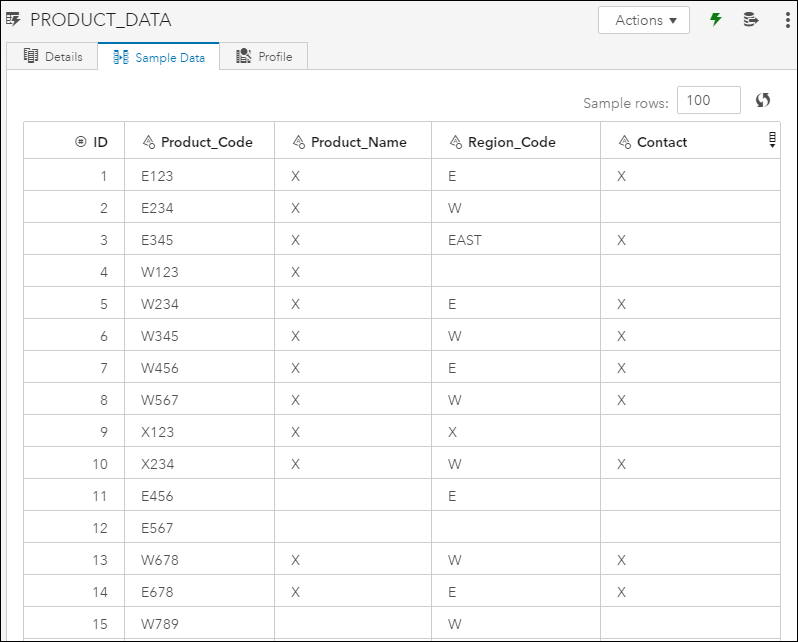Screen dimensions: 798x642
Task: Switch to the Details tab
Action: click(53, 57)
